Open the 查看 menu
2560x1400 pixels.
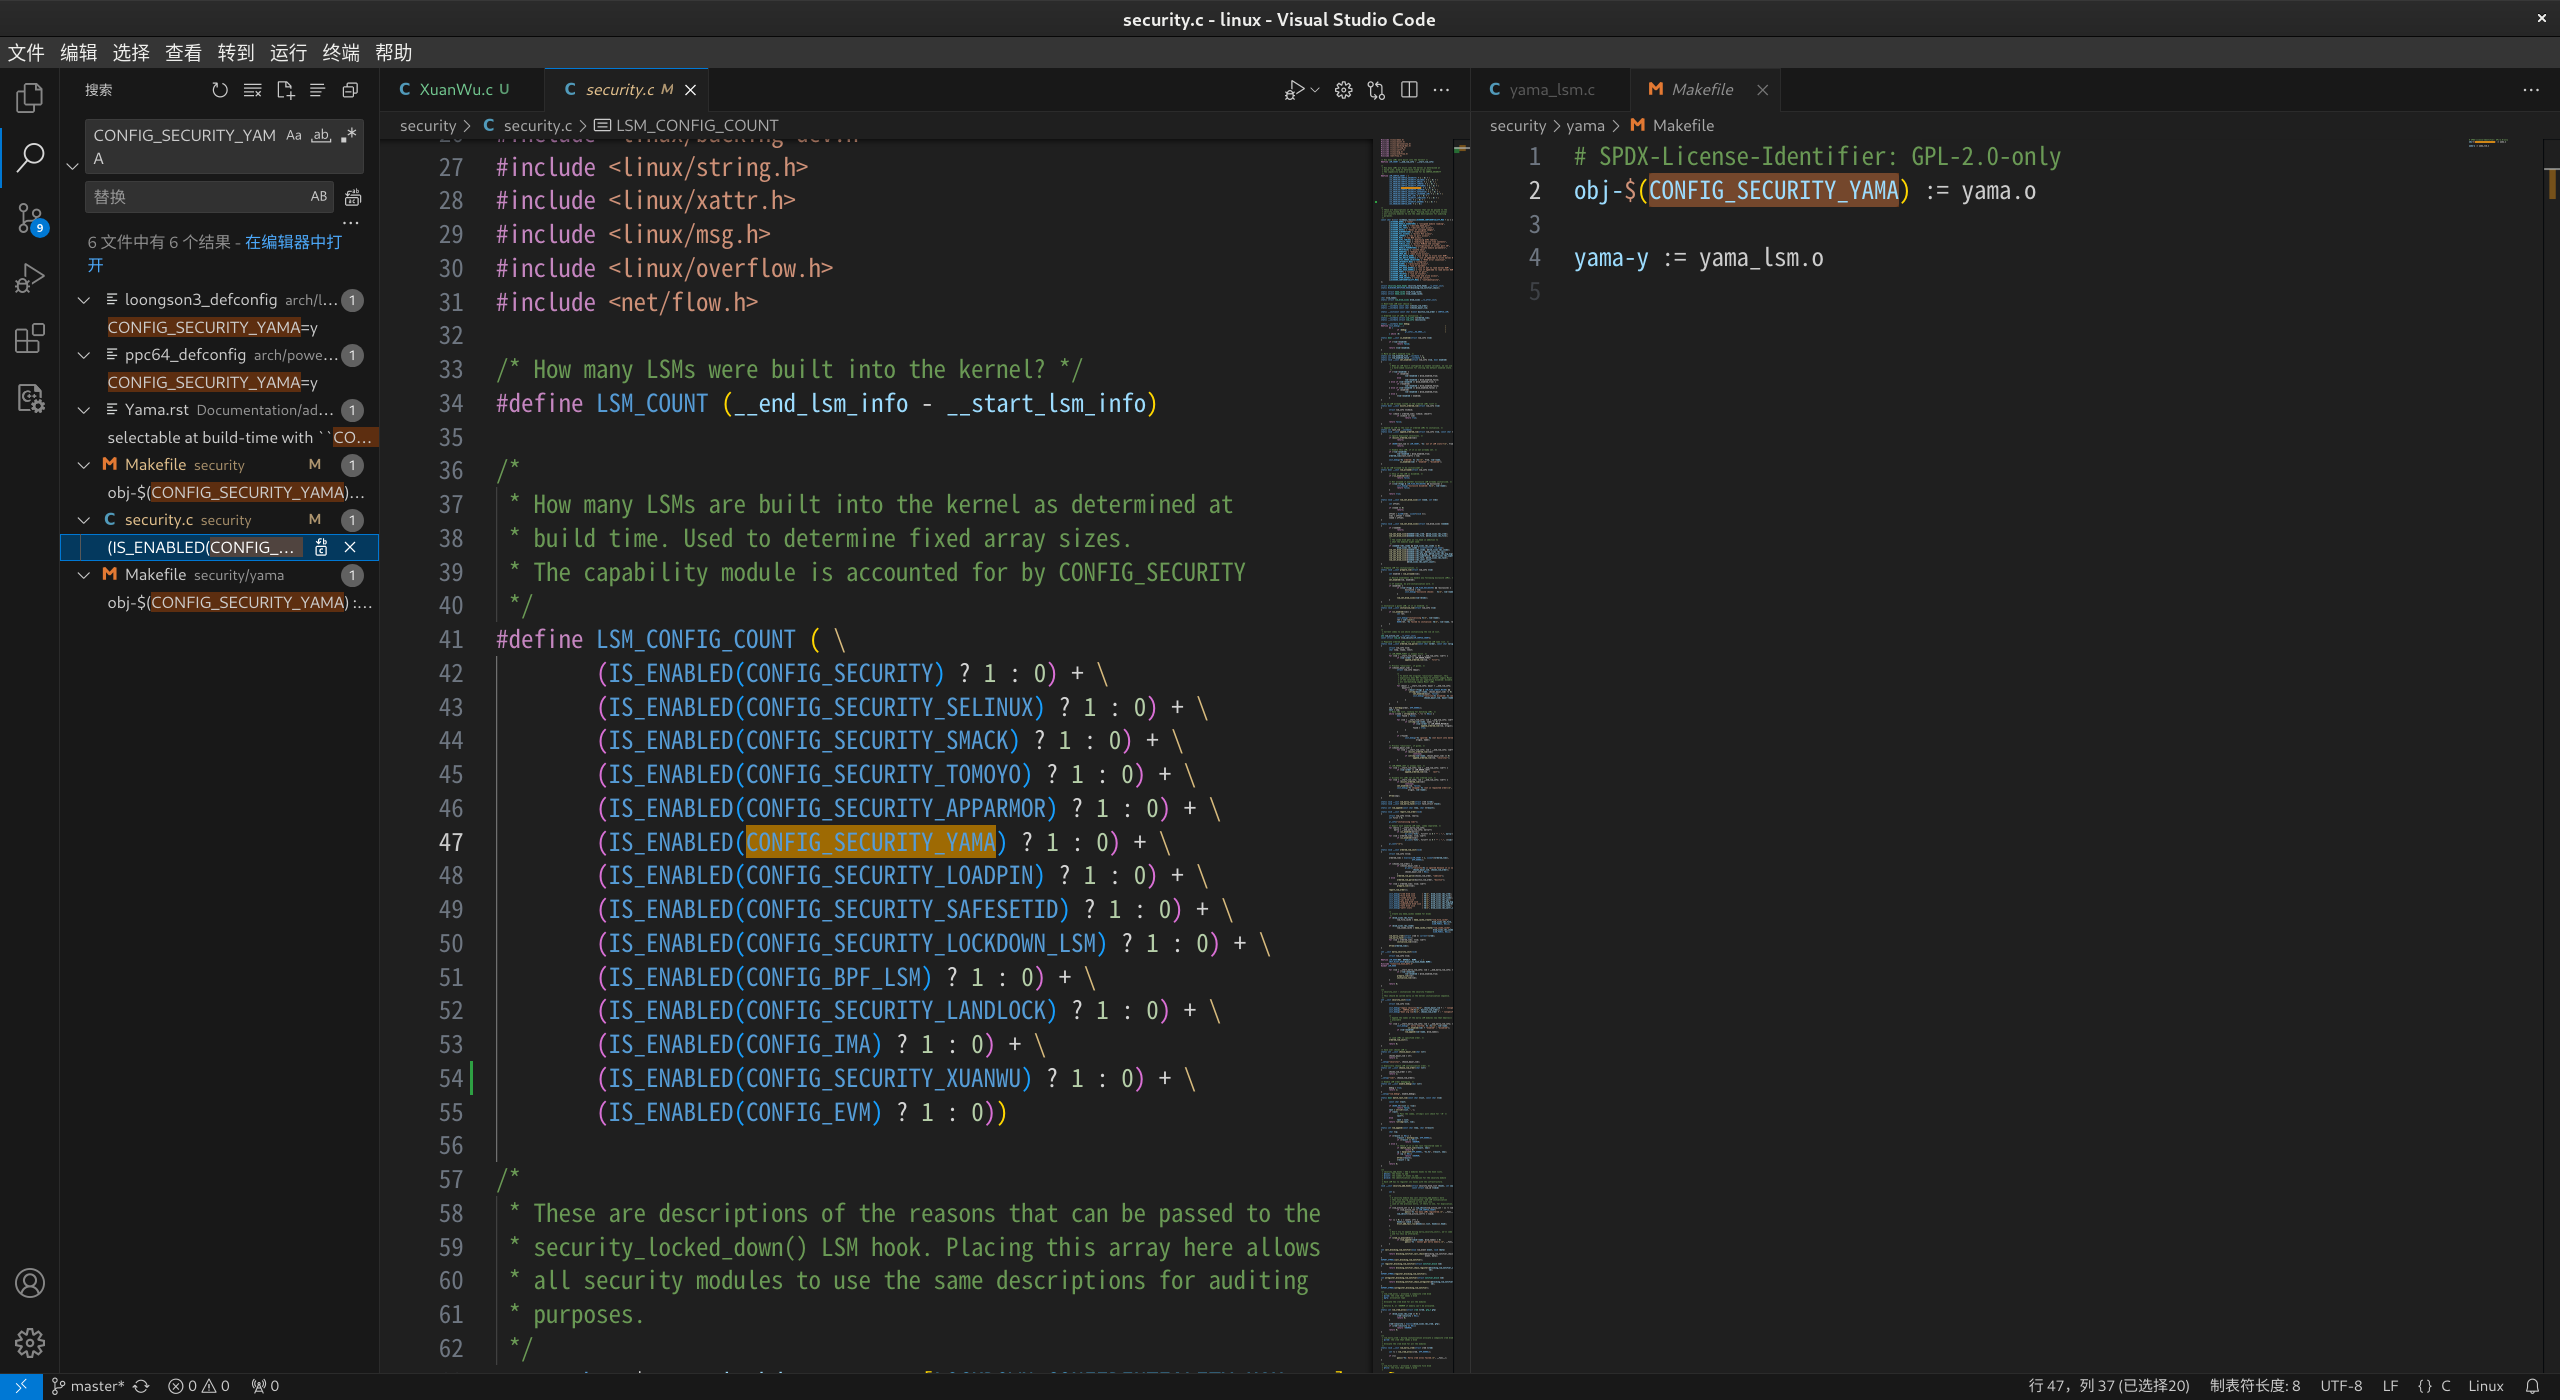pyautogui.click(x=183, y=52)
